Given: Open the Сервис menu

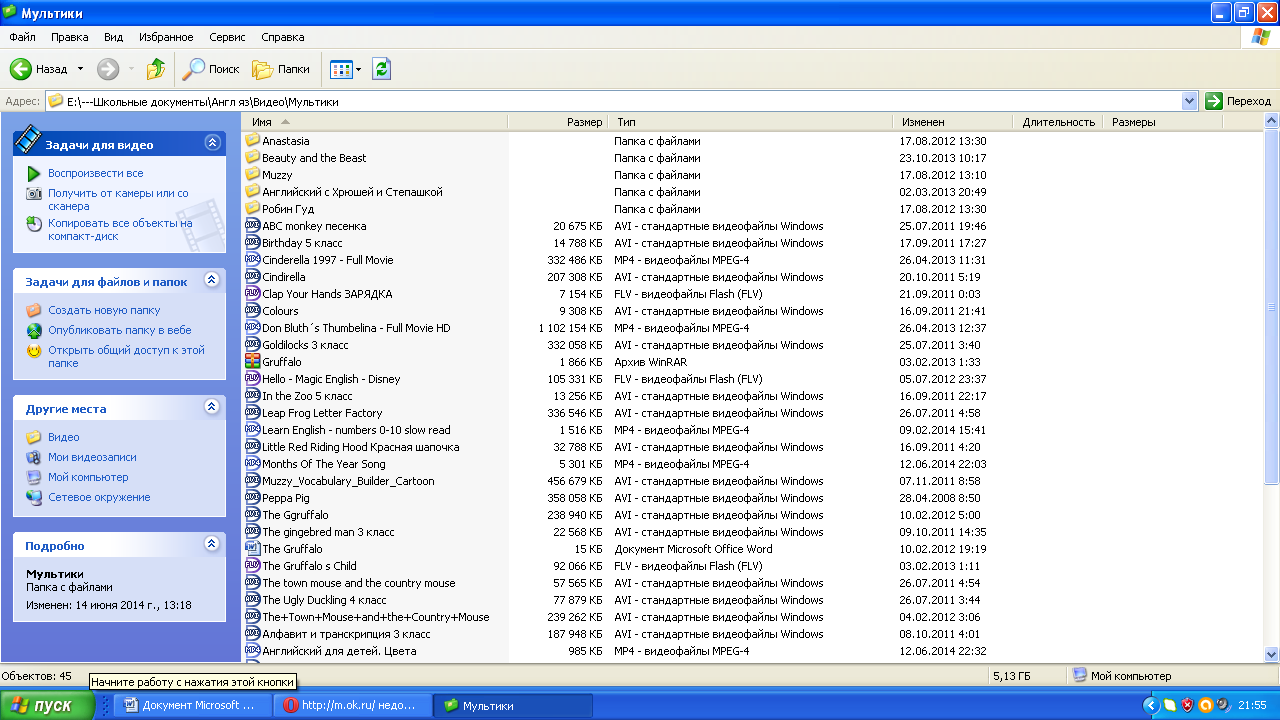Looking at the screenshot, I should [228, 37].
